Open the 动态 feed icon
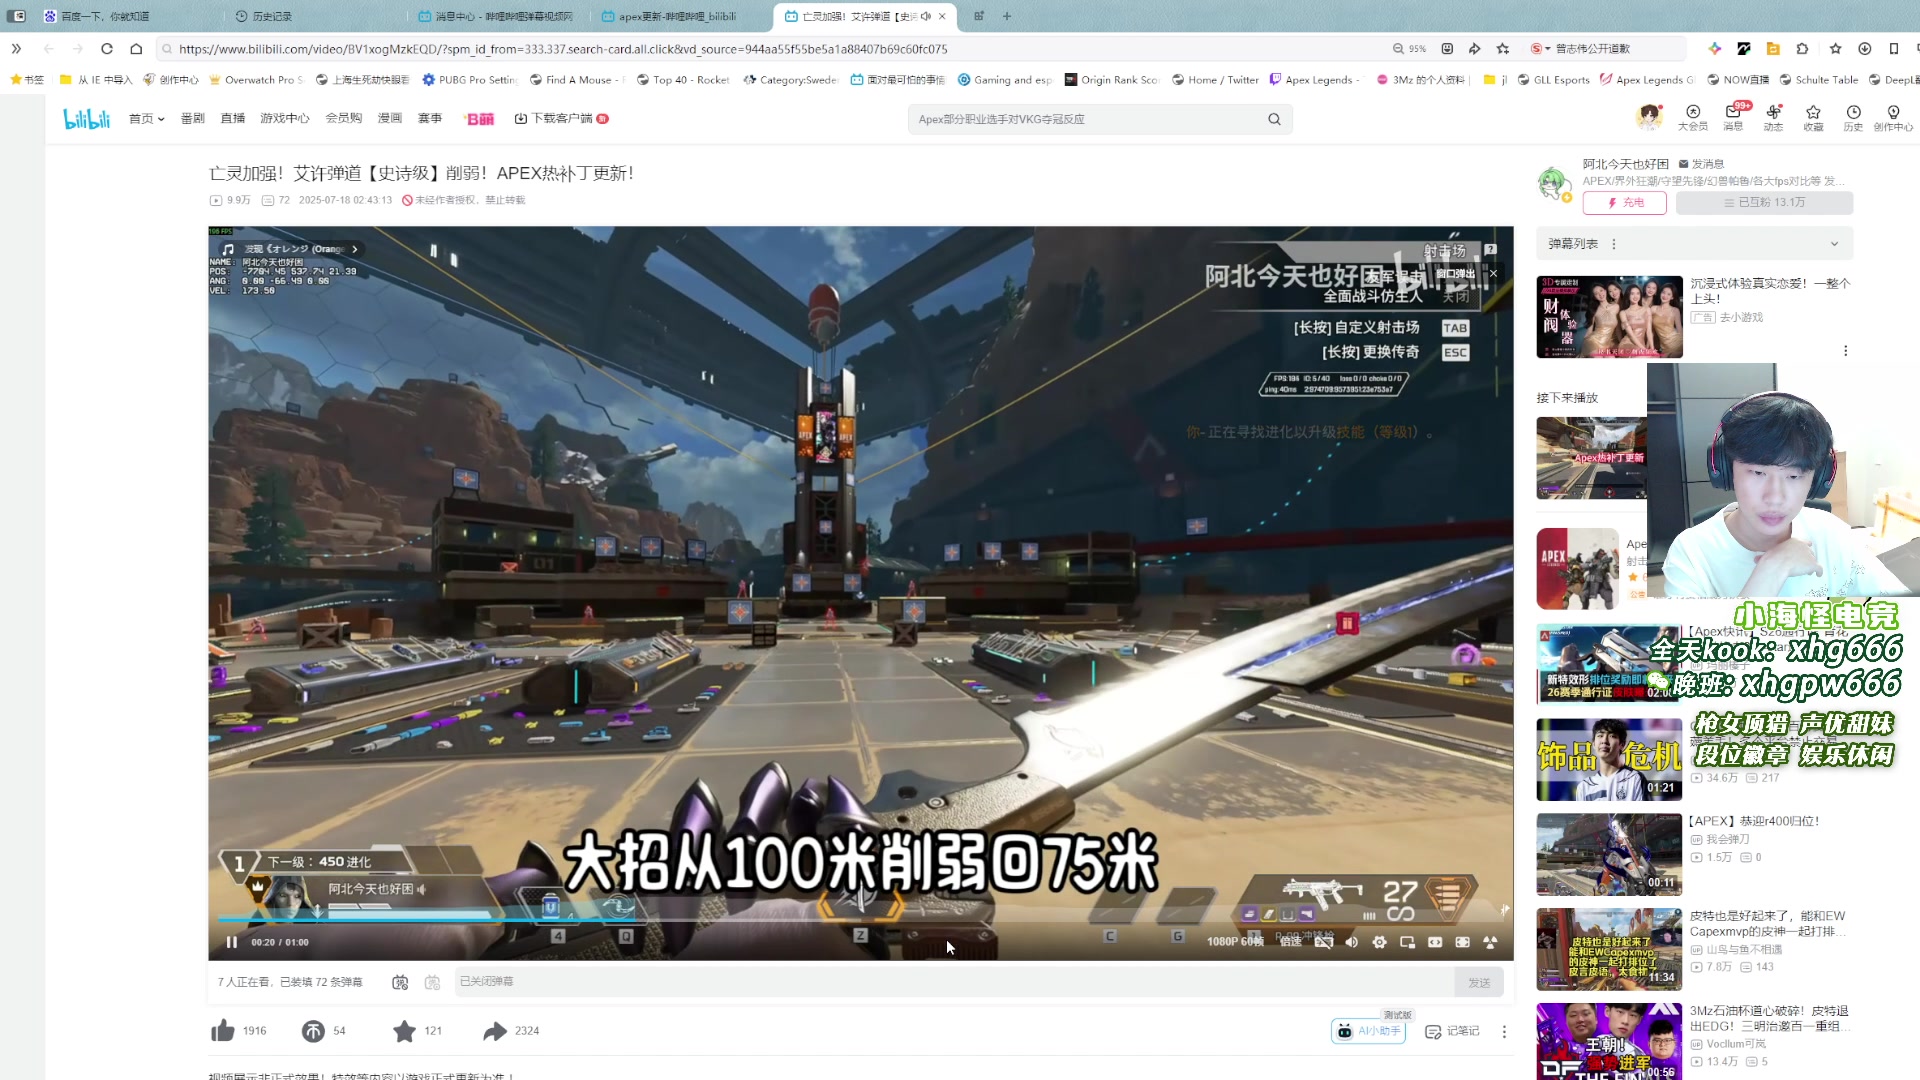 1773,118
